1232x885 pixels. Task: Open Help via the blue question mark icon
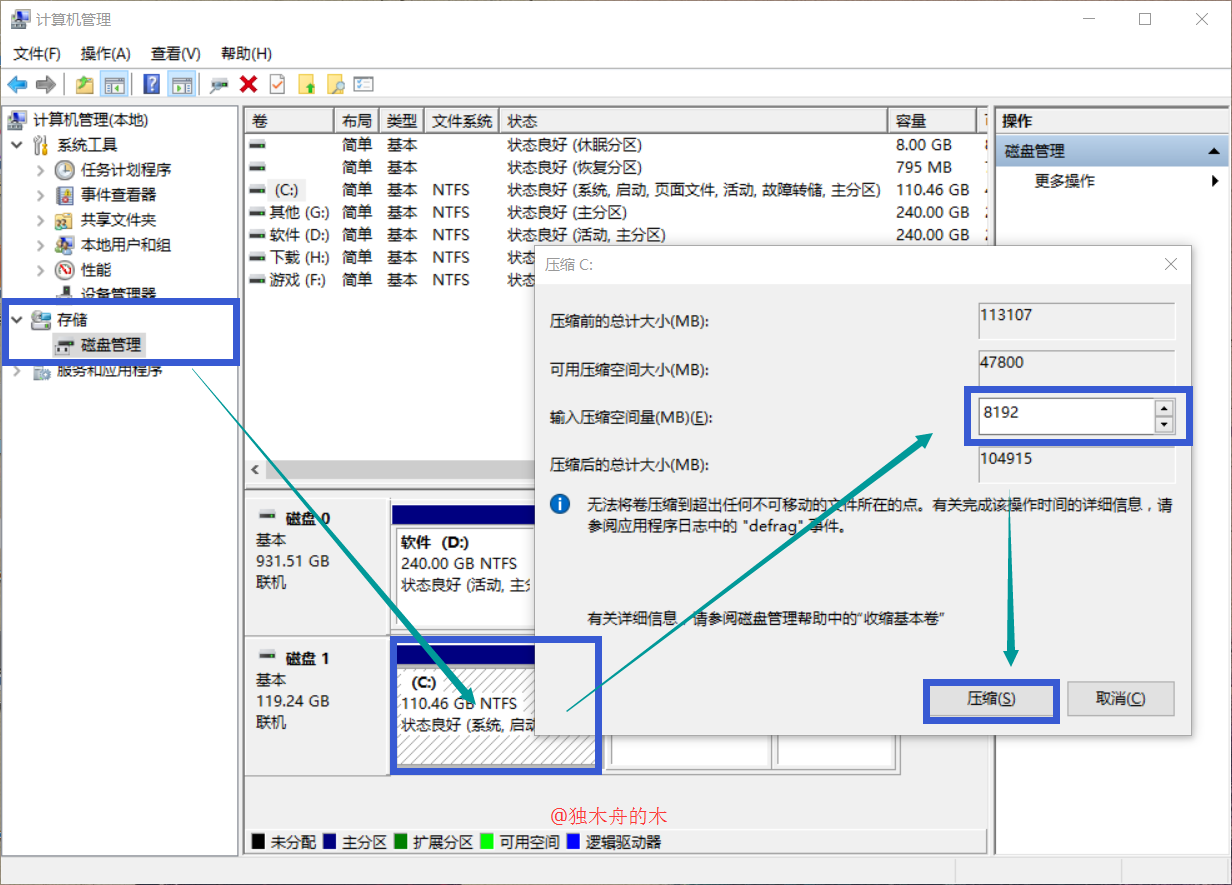(151, 84)
